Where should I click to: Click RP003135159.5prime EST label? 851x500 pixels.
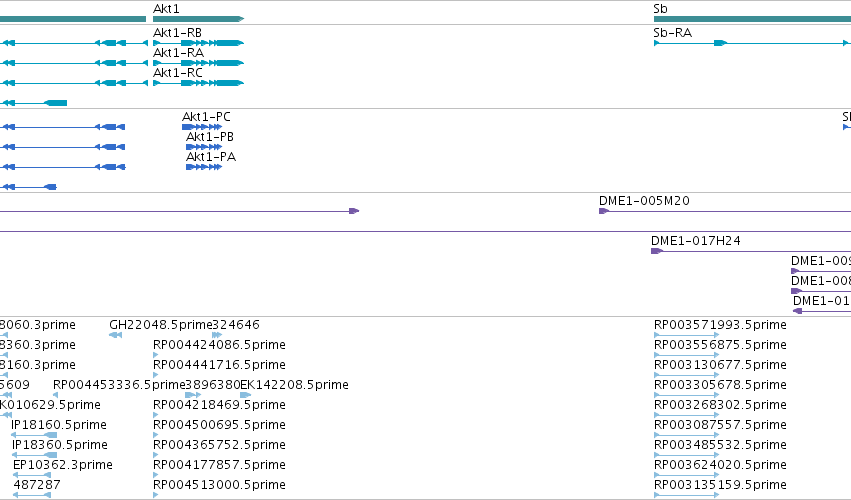pyautogui.click(x=720, y=485)
